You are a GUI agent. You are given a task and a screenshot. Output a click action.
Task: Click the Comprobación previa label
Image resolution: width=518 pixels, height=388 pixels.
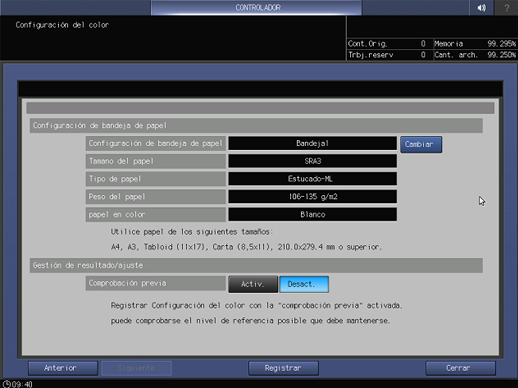156,283
